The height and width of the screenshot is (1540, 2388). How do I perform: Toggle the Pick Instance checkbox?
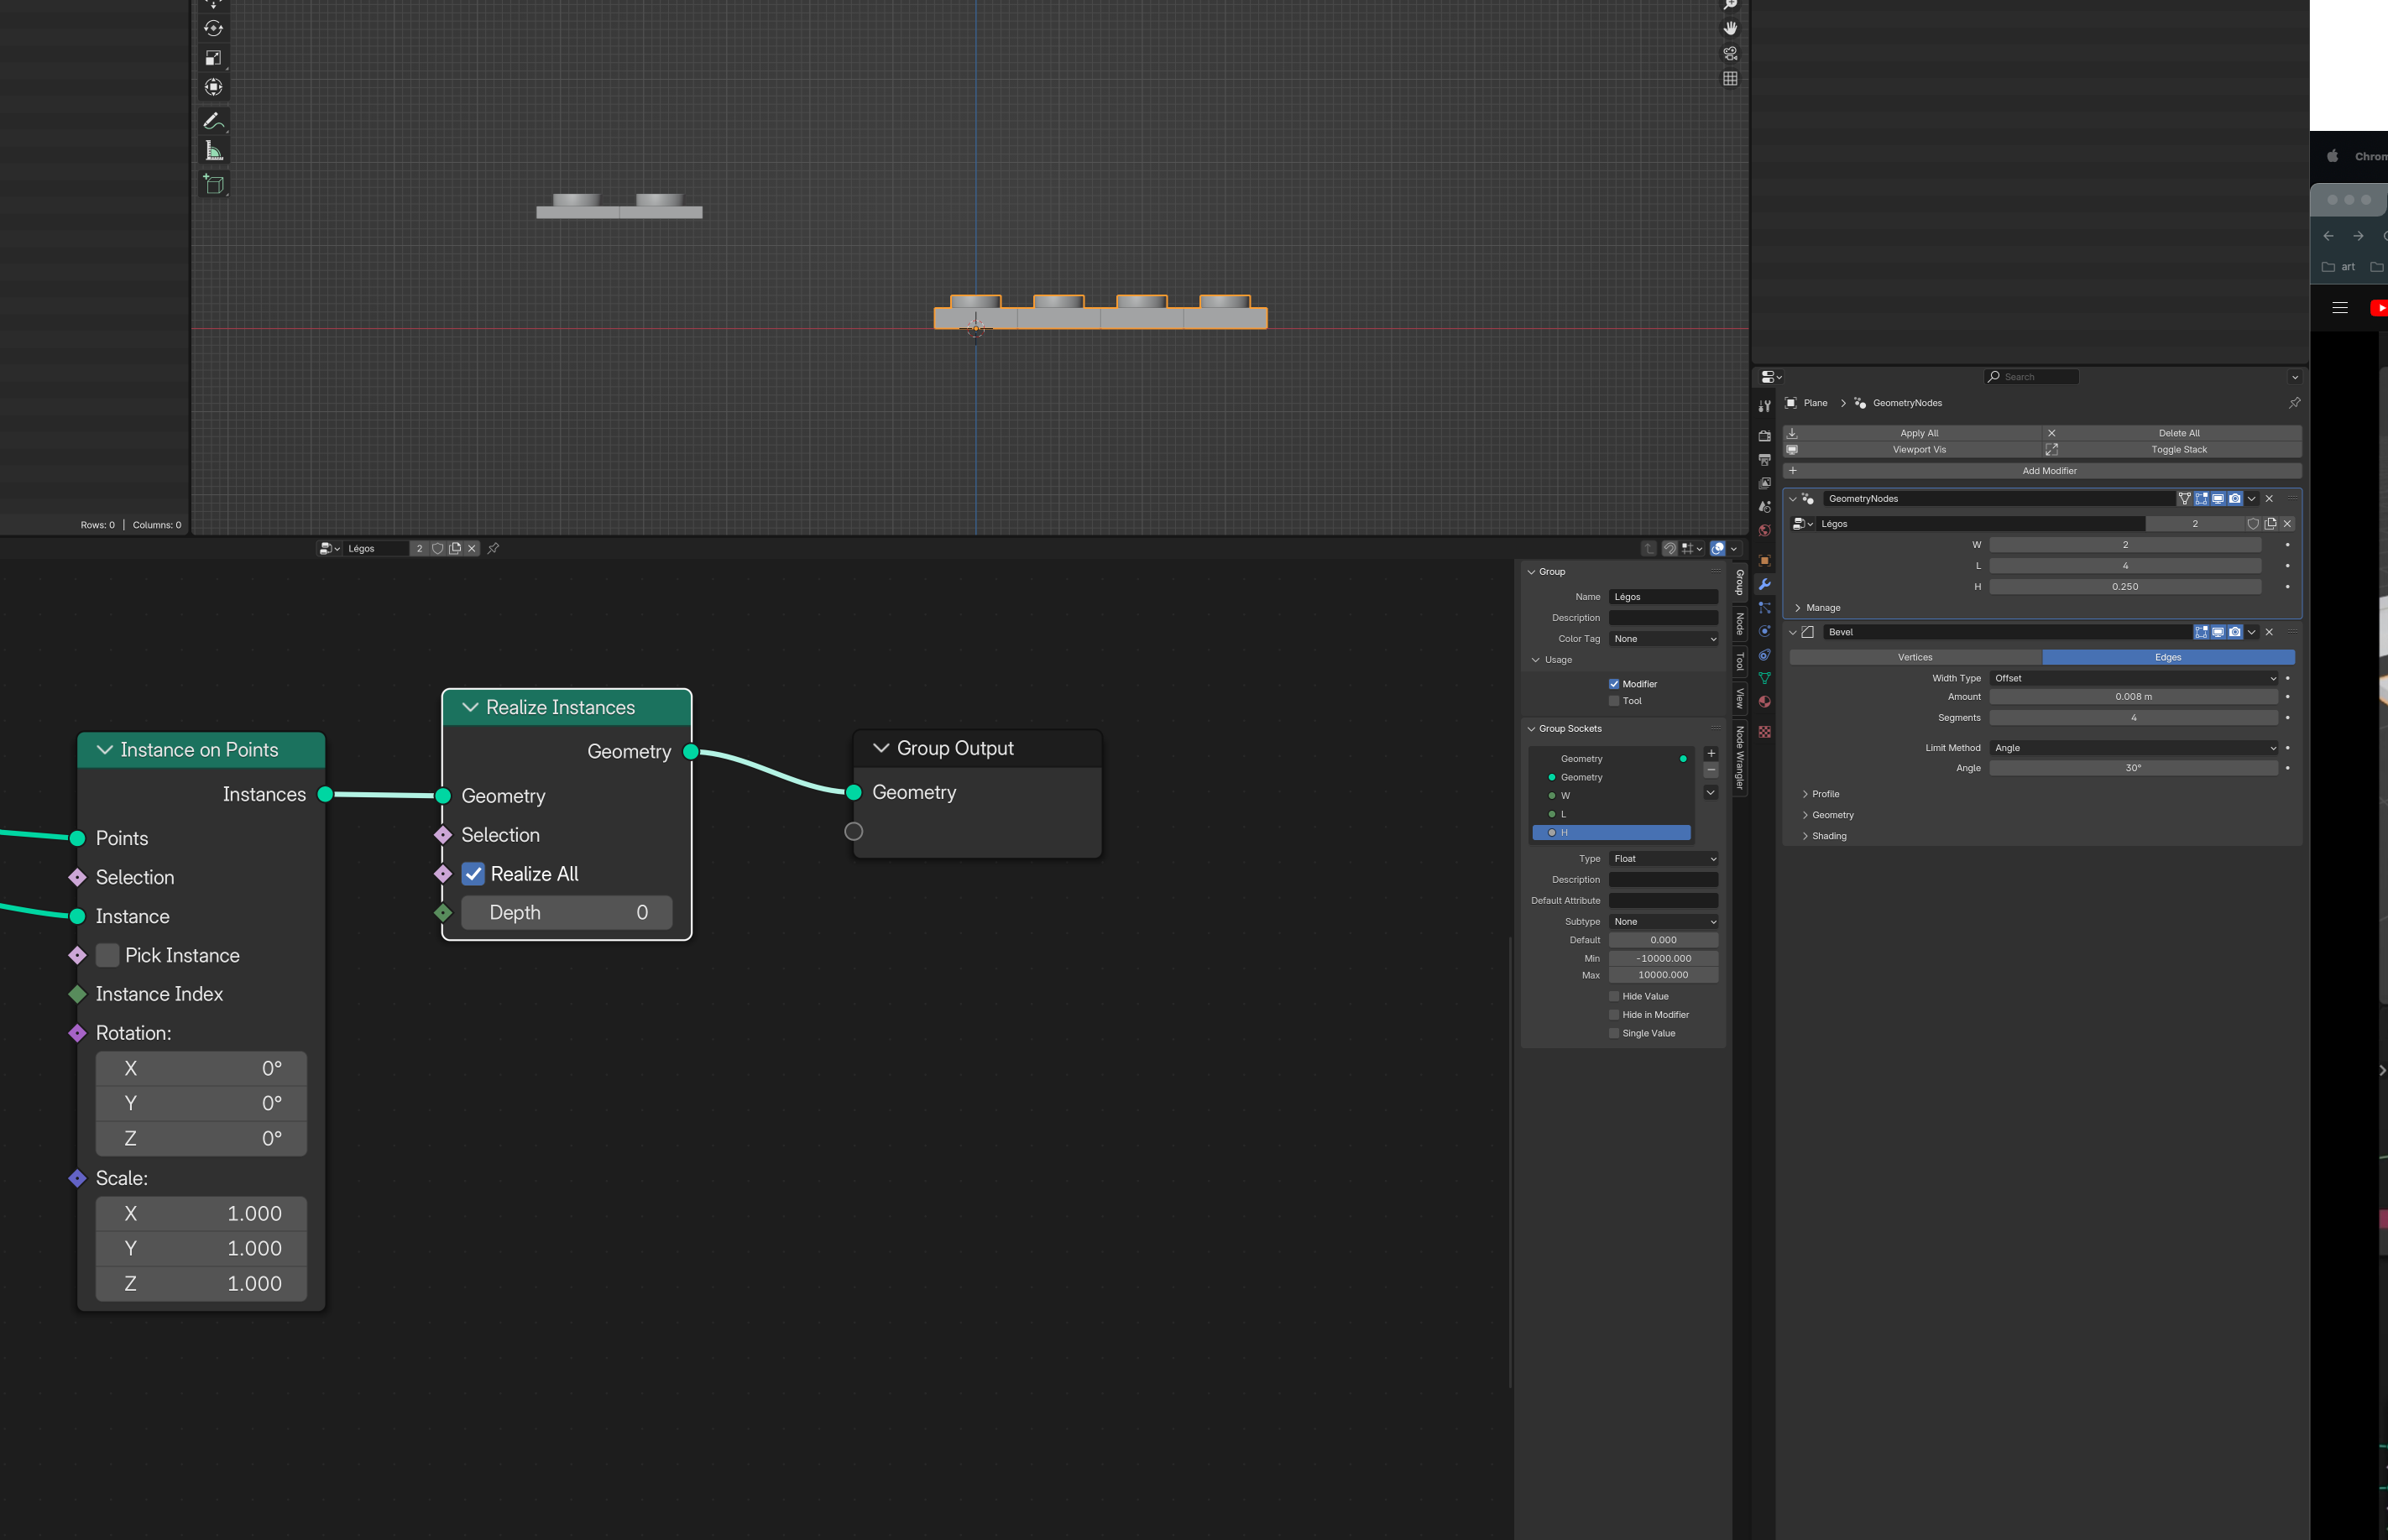(x=107, y=955)
